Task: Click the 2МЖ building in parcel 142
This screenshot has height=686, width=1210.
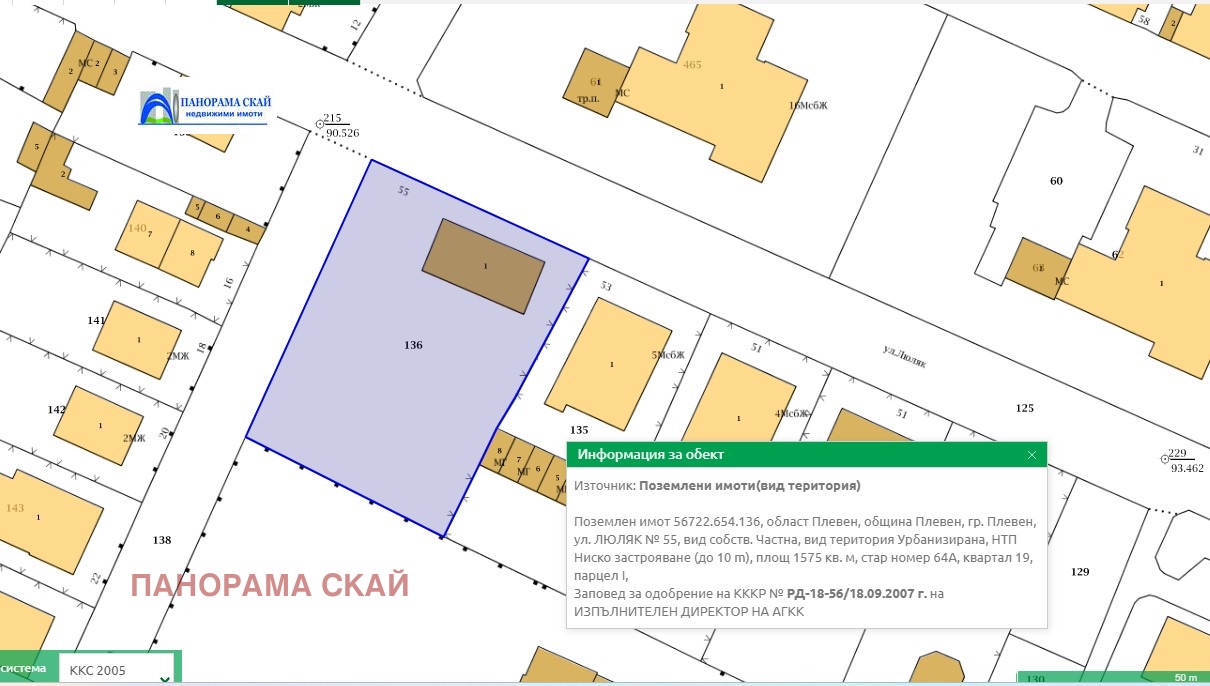Action: (x=100, y=426)
